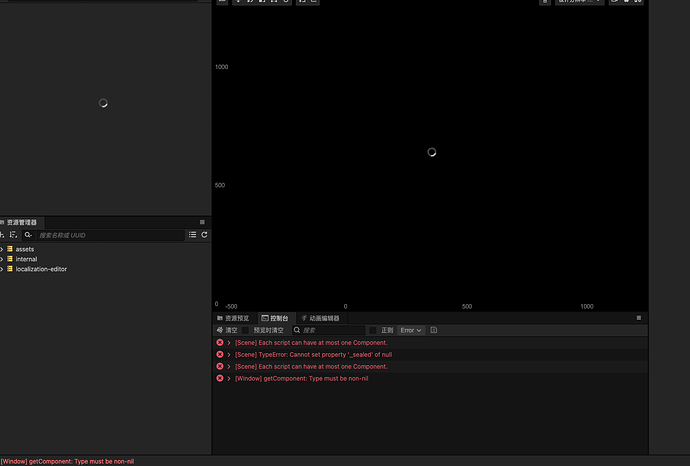Switch to the 资源预览 tab
This screenshot has height=466, width=690.
coord(233,318)
